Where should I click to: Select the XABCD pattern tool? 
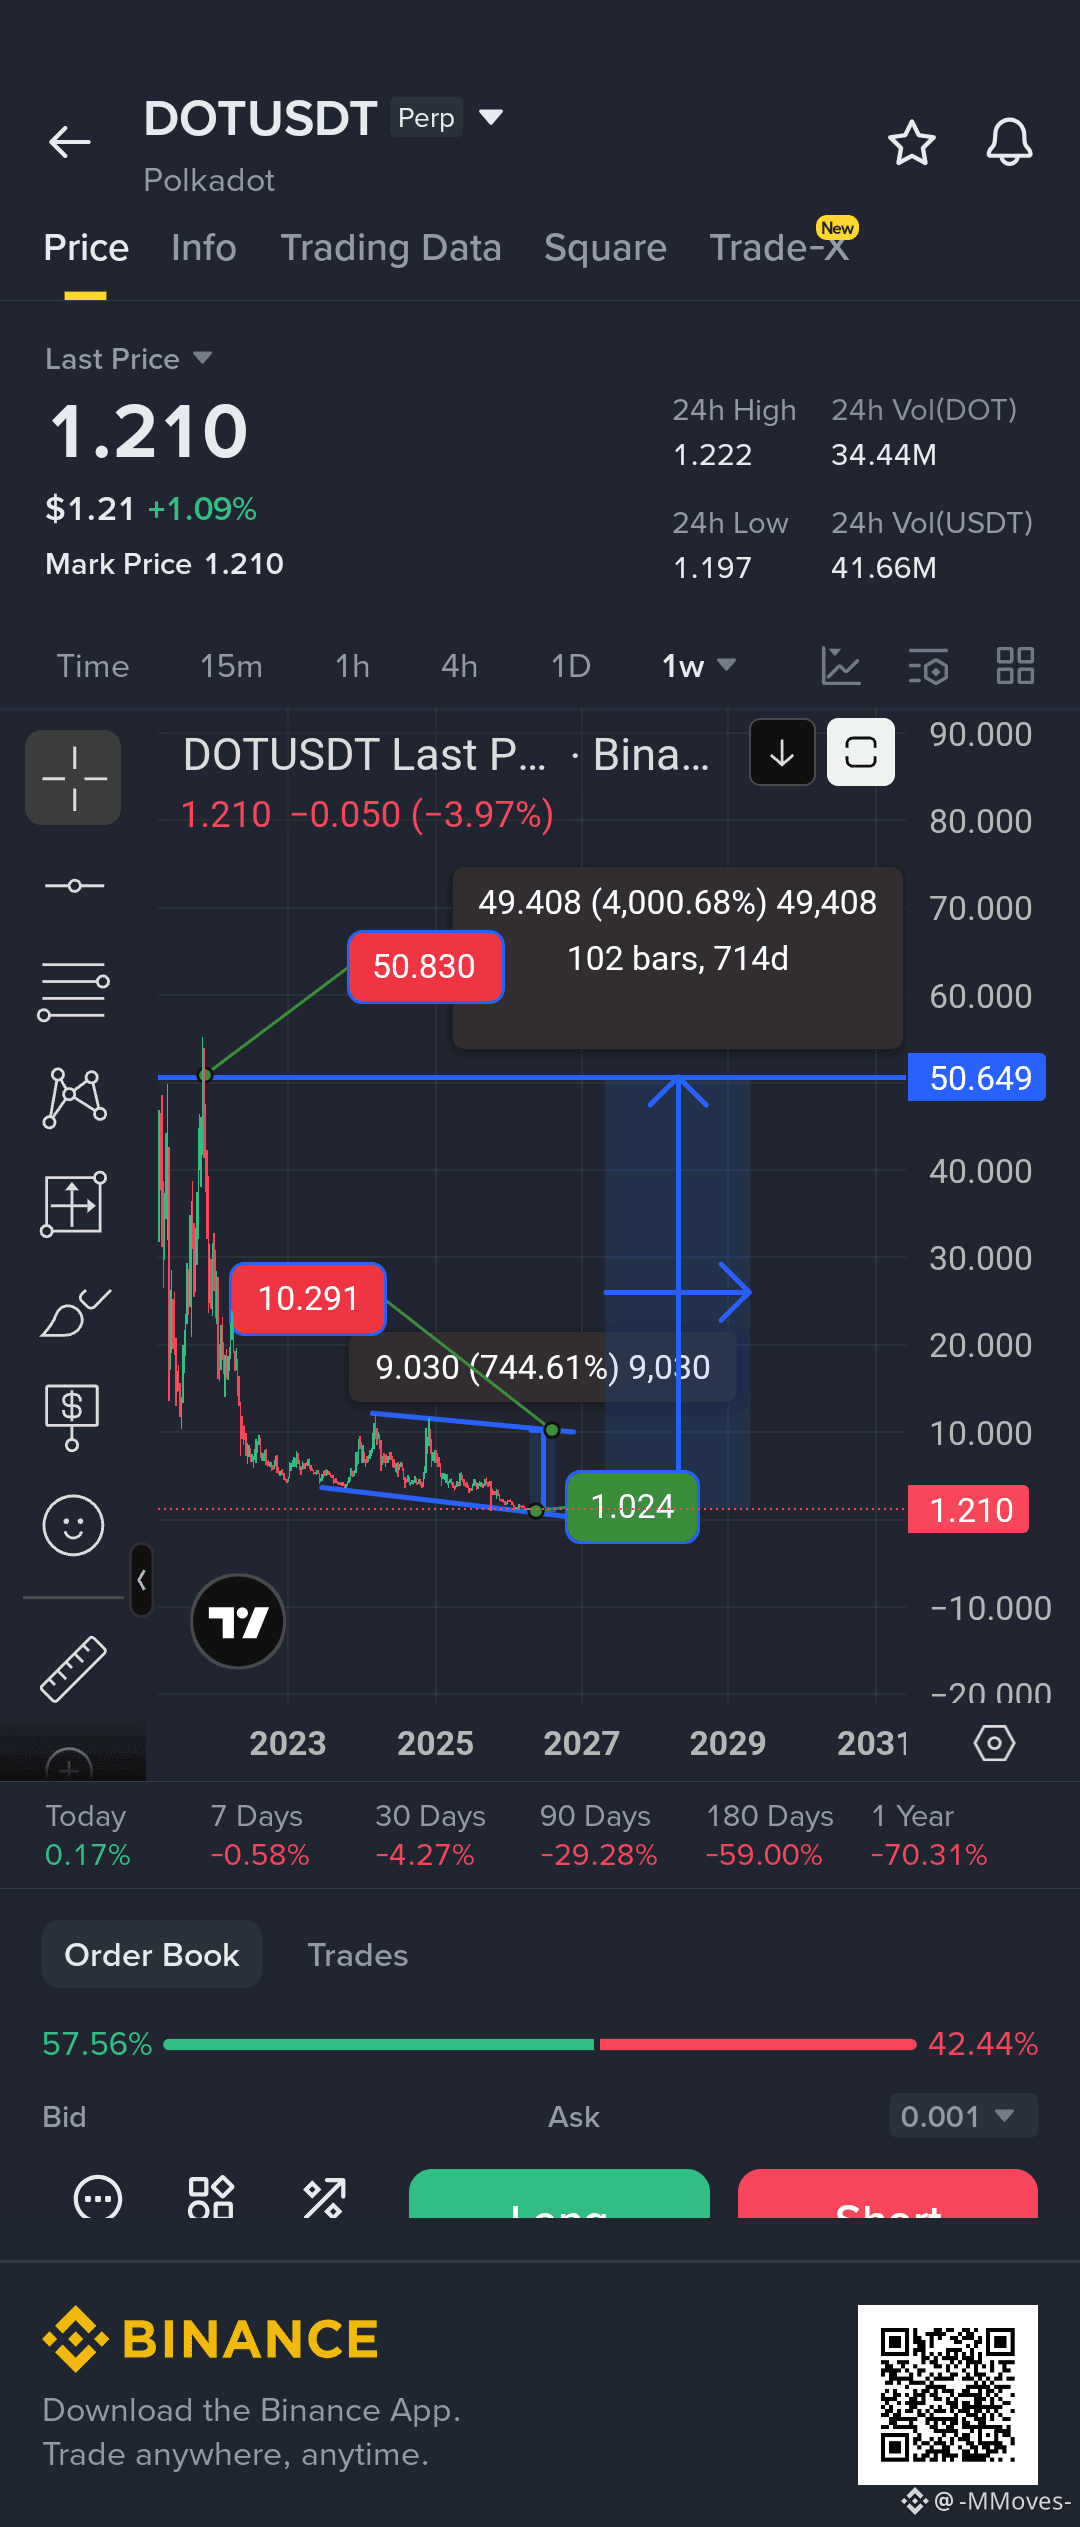coord(73,1097)
